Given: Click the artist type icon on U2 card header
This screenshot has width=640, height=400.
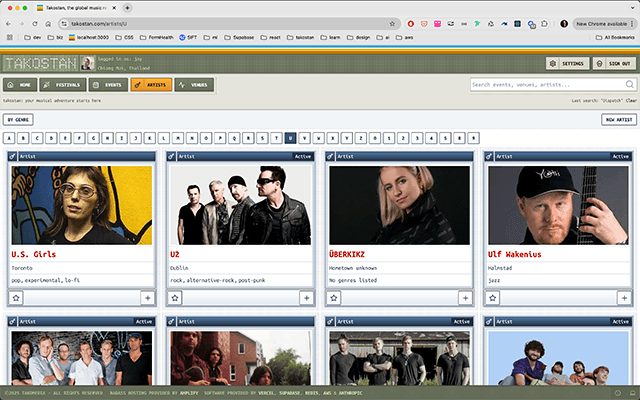Looking at the screenshot, I should tap(171, 156).
